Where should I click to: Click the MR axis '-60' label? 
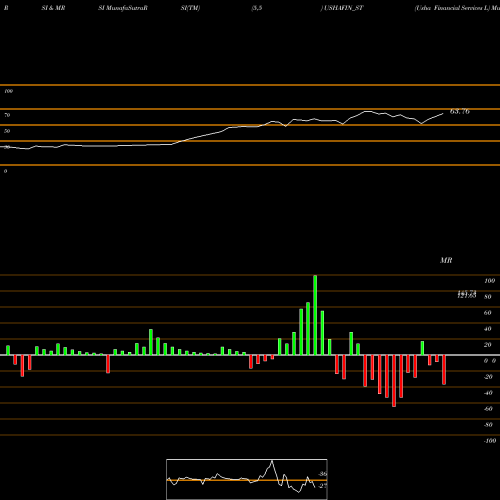tap(488, 409)
